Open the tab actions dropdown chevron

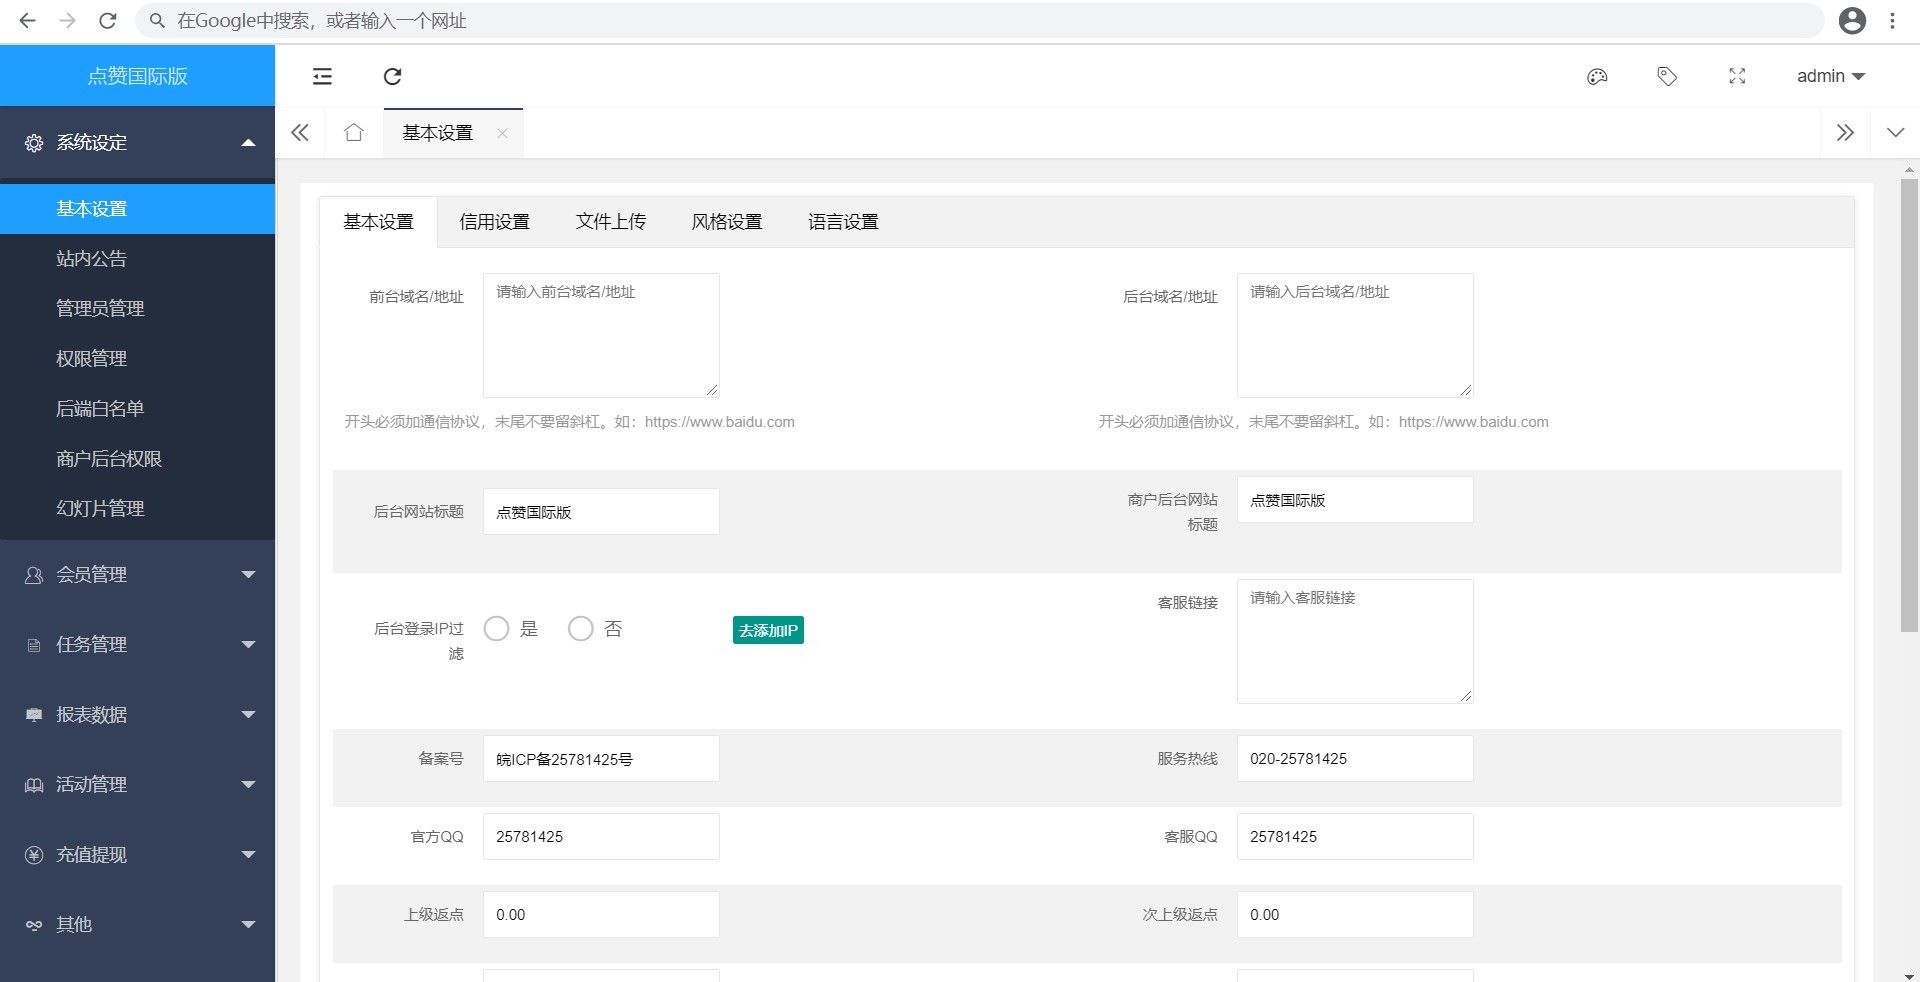click(x=1895, y=132)
